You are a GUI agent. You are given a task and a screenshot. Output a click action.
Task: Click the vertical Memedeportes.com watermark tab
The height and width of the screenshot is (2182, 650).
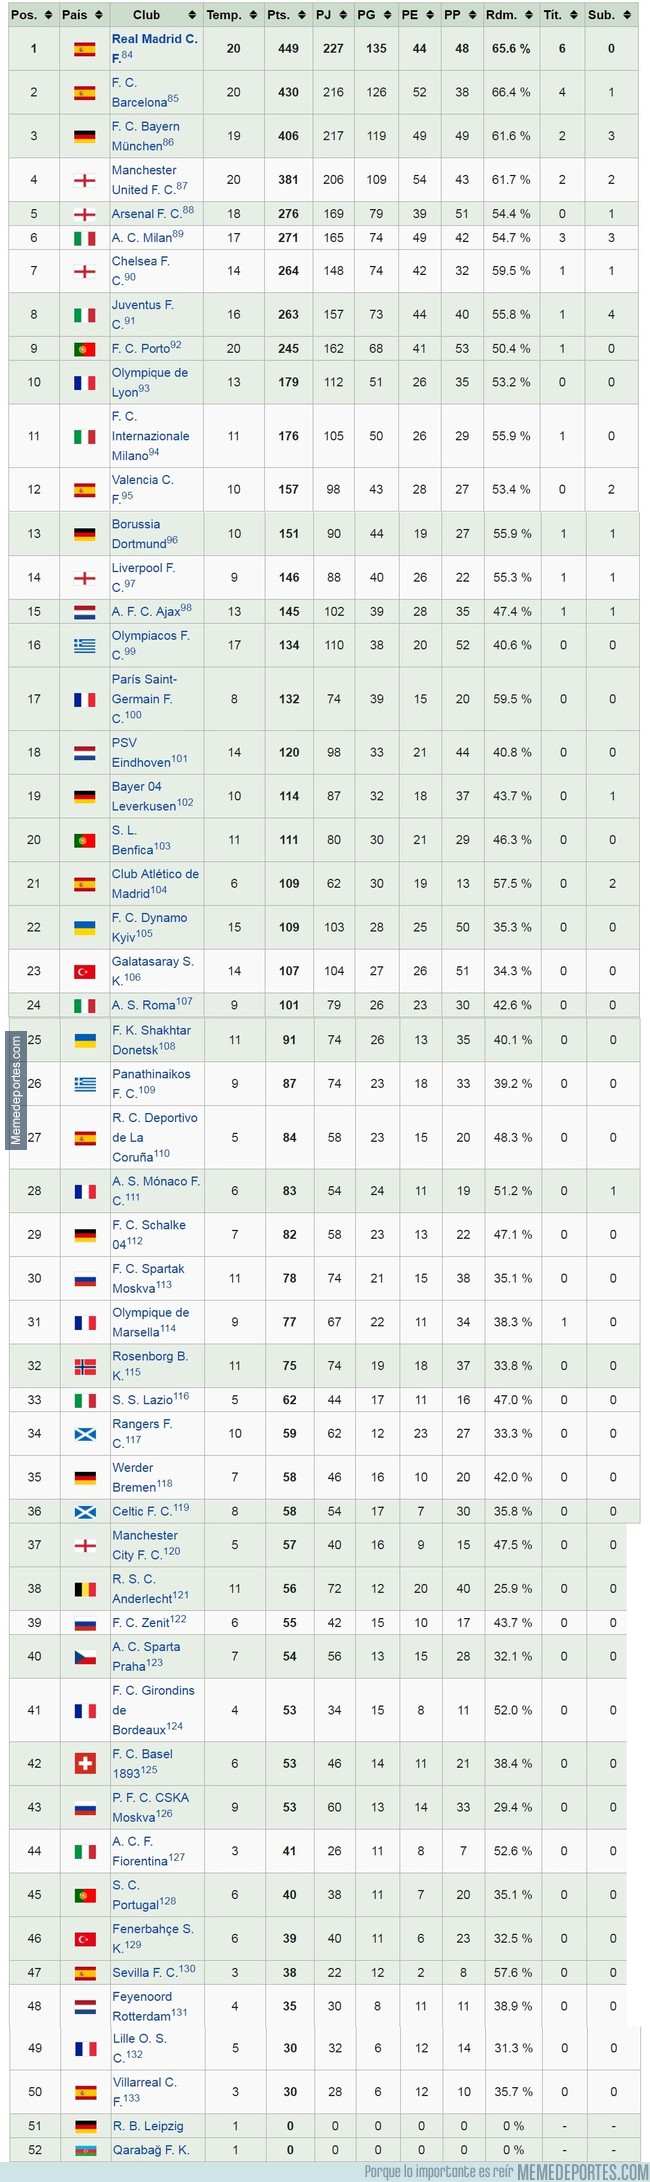15,1090
